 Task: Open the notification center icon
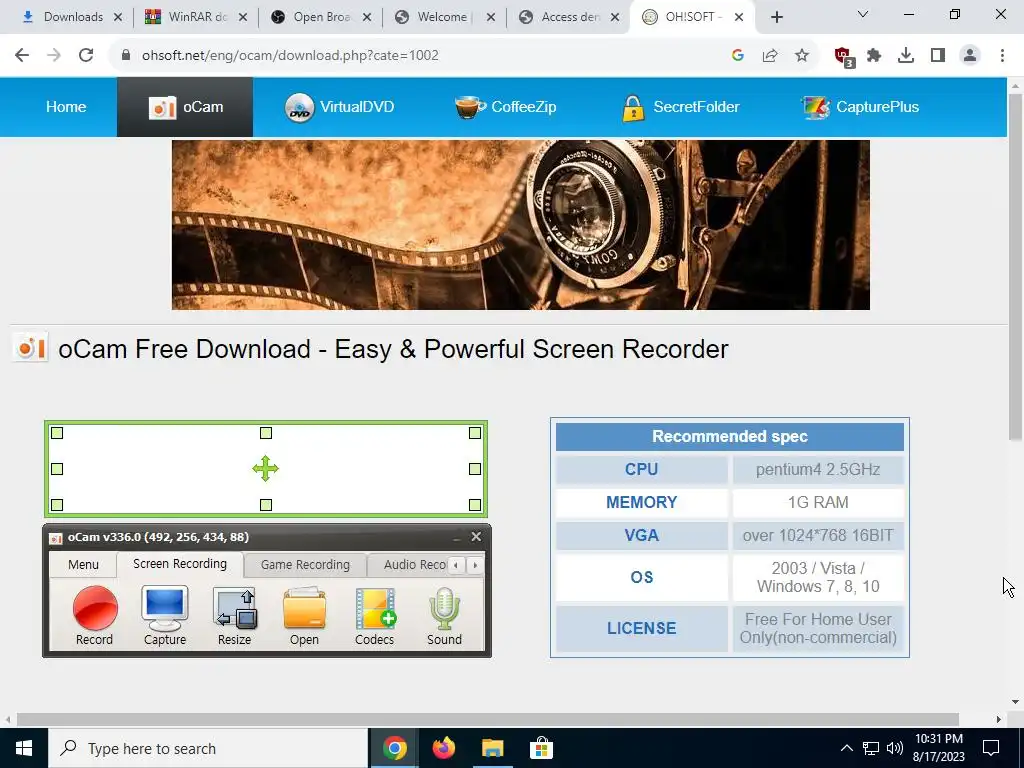click(x=991, y=748)
